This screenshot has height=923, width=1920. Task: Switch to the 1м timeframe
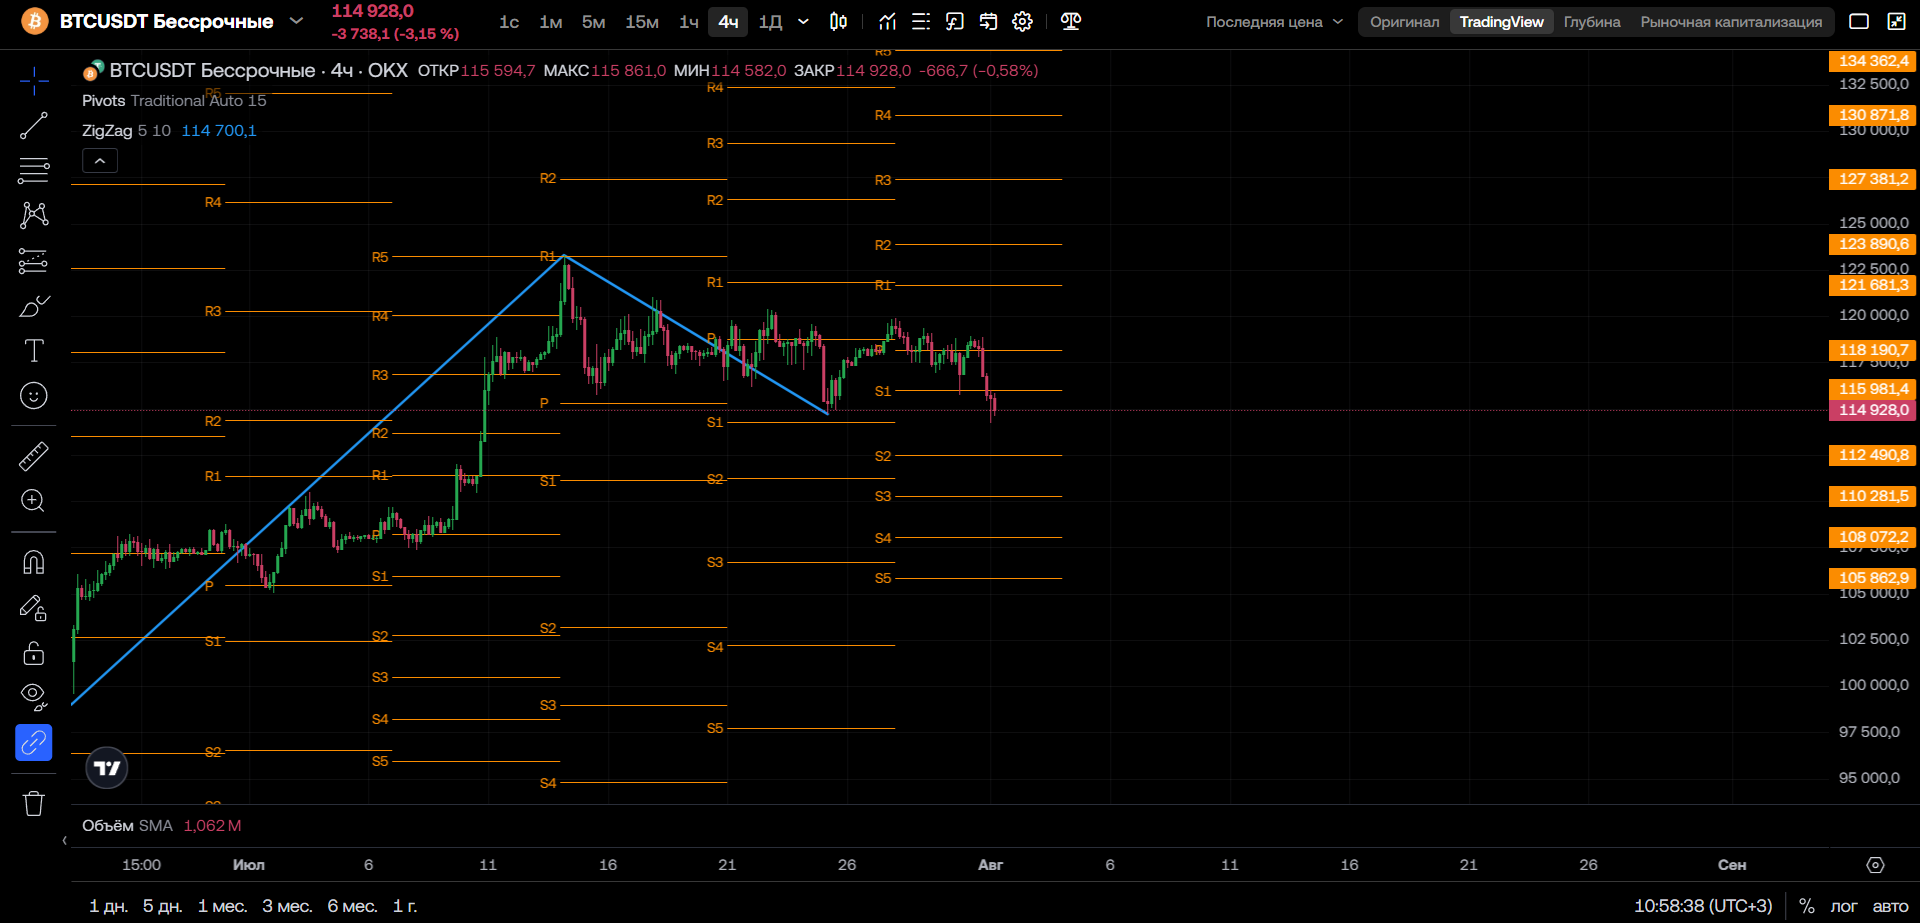point(551,22)
